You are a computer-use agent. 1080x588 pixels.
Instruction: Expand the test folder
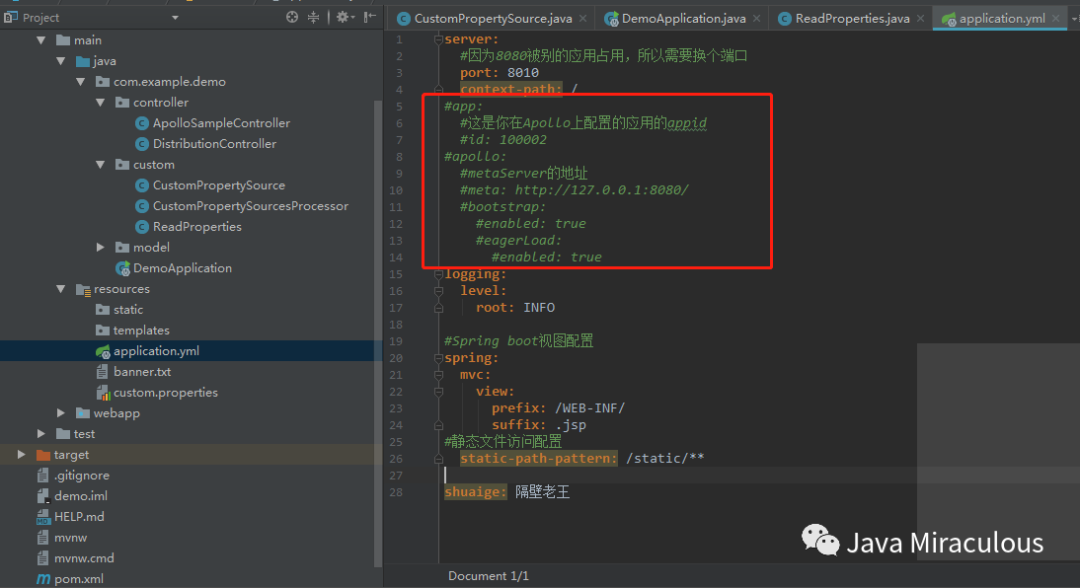(x=41, y=434)
